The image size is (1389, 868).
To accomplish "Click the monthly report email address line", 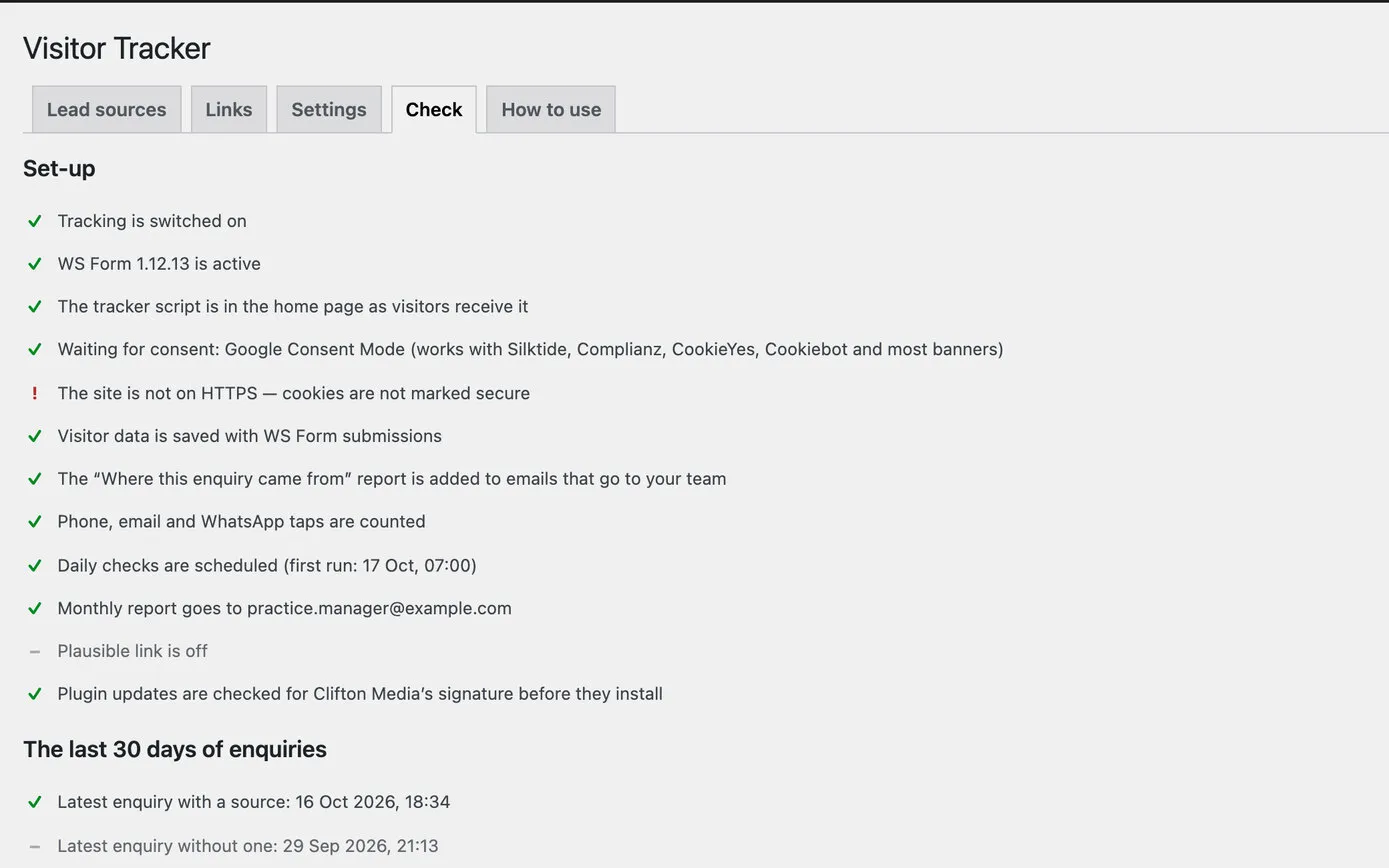I will (284, 609).
